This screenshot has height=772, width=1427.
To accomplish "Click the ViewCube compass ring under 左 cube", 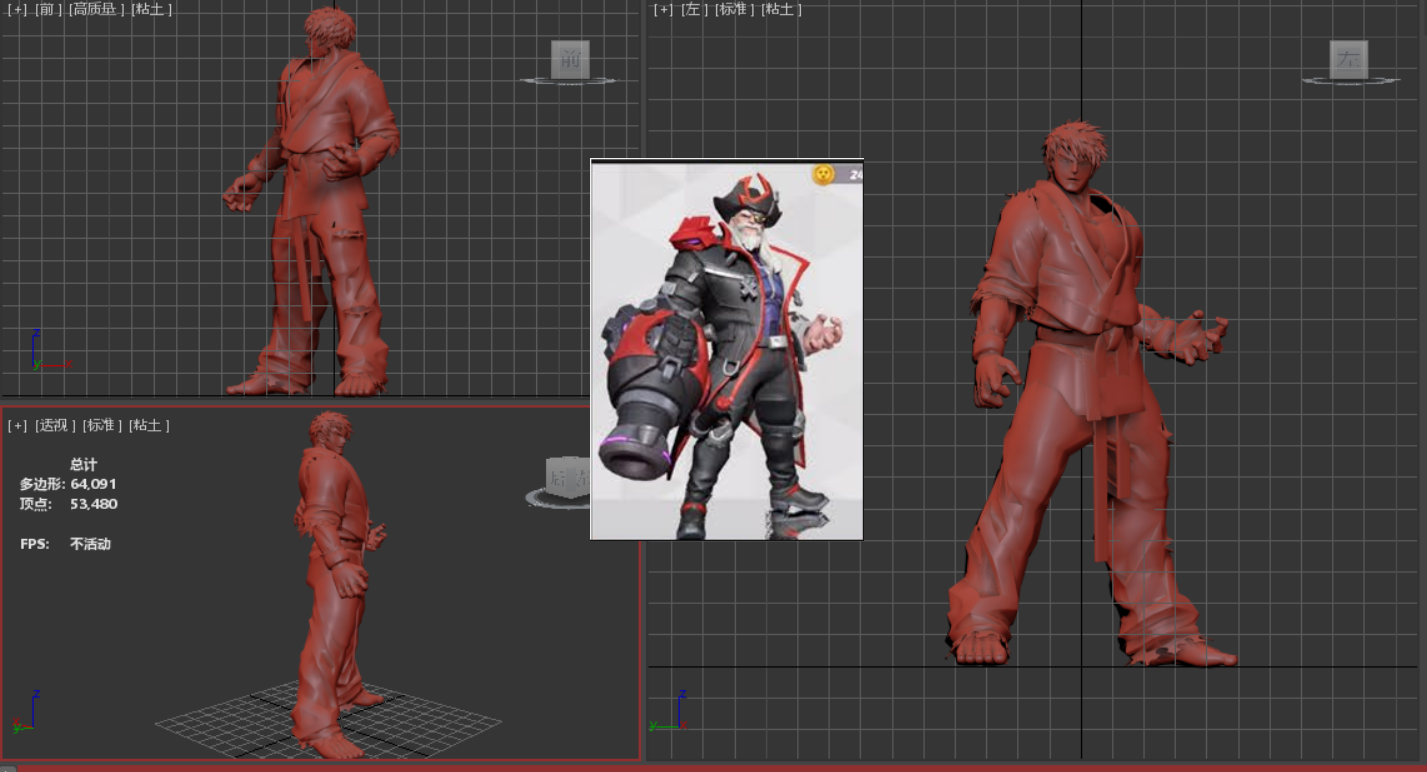I will [1350, 81].
